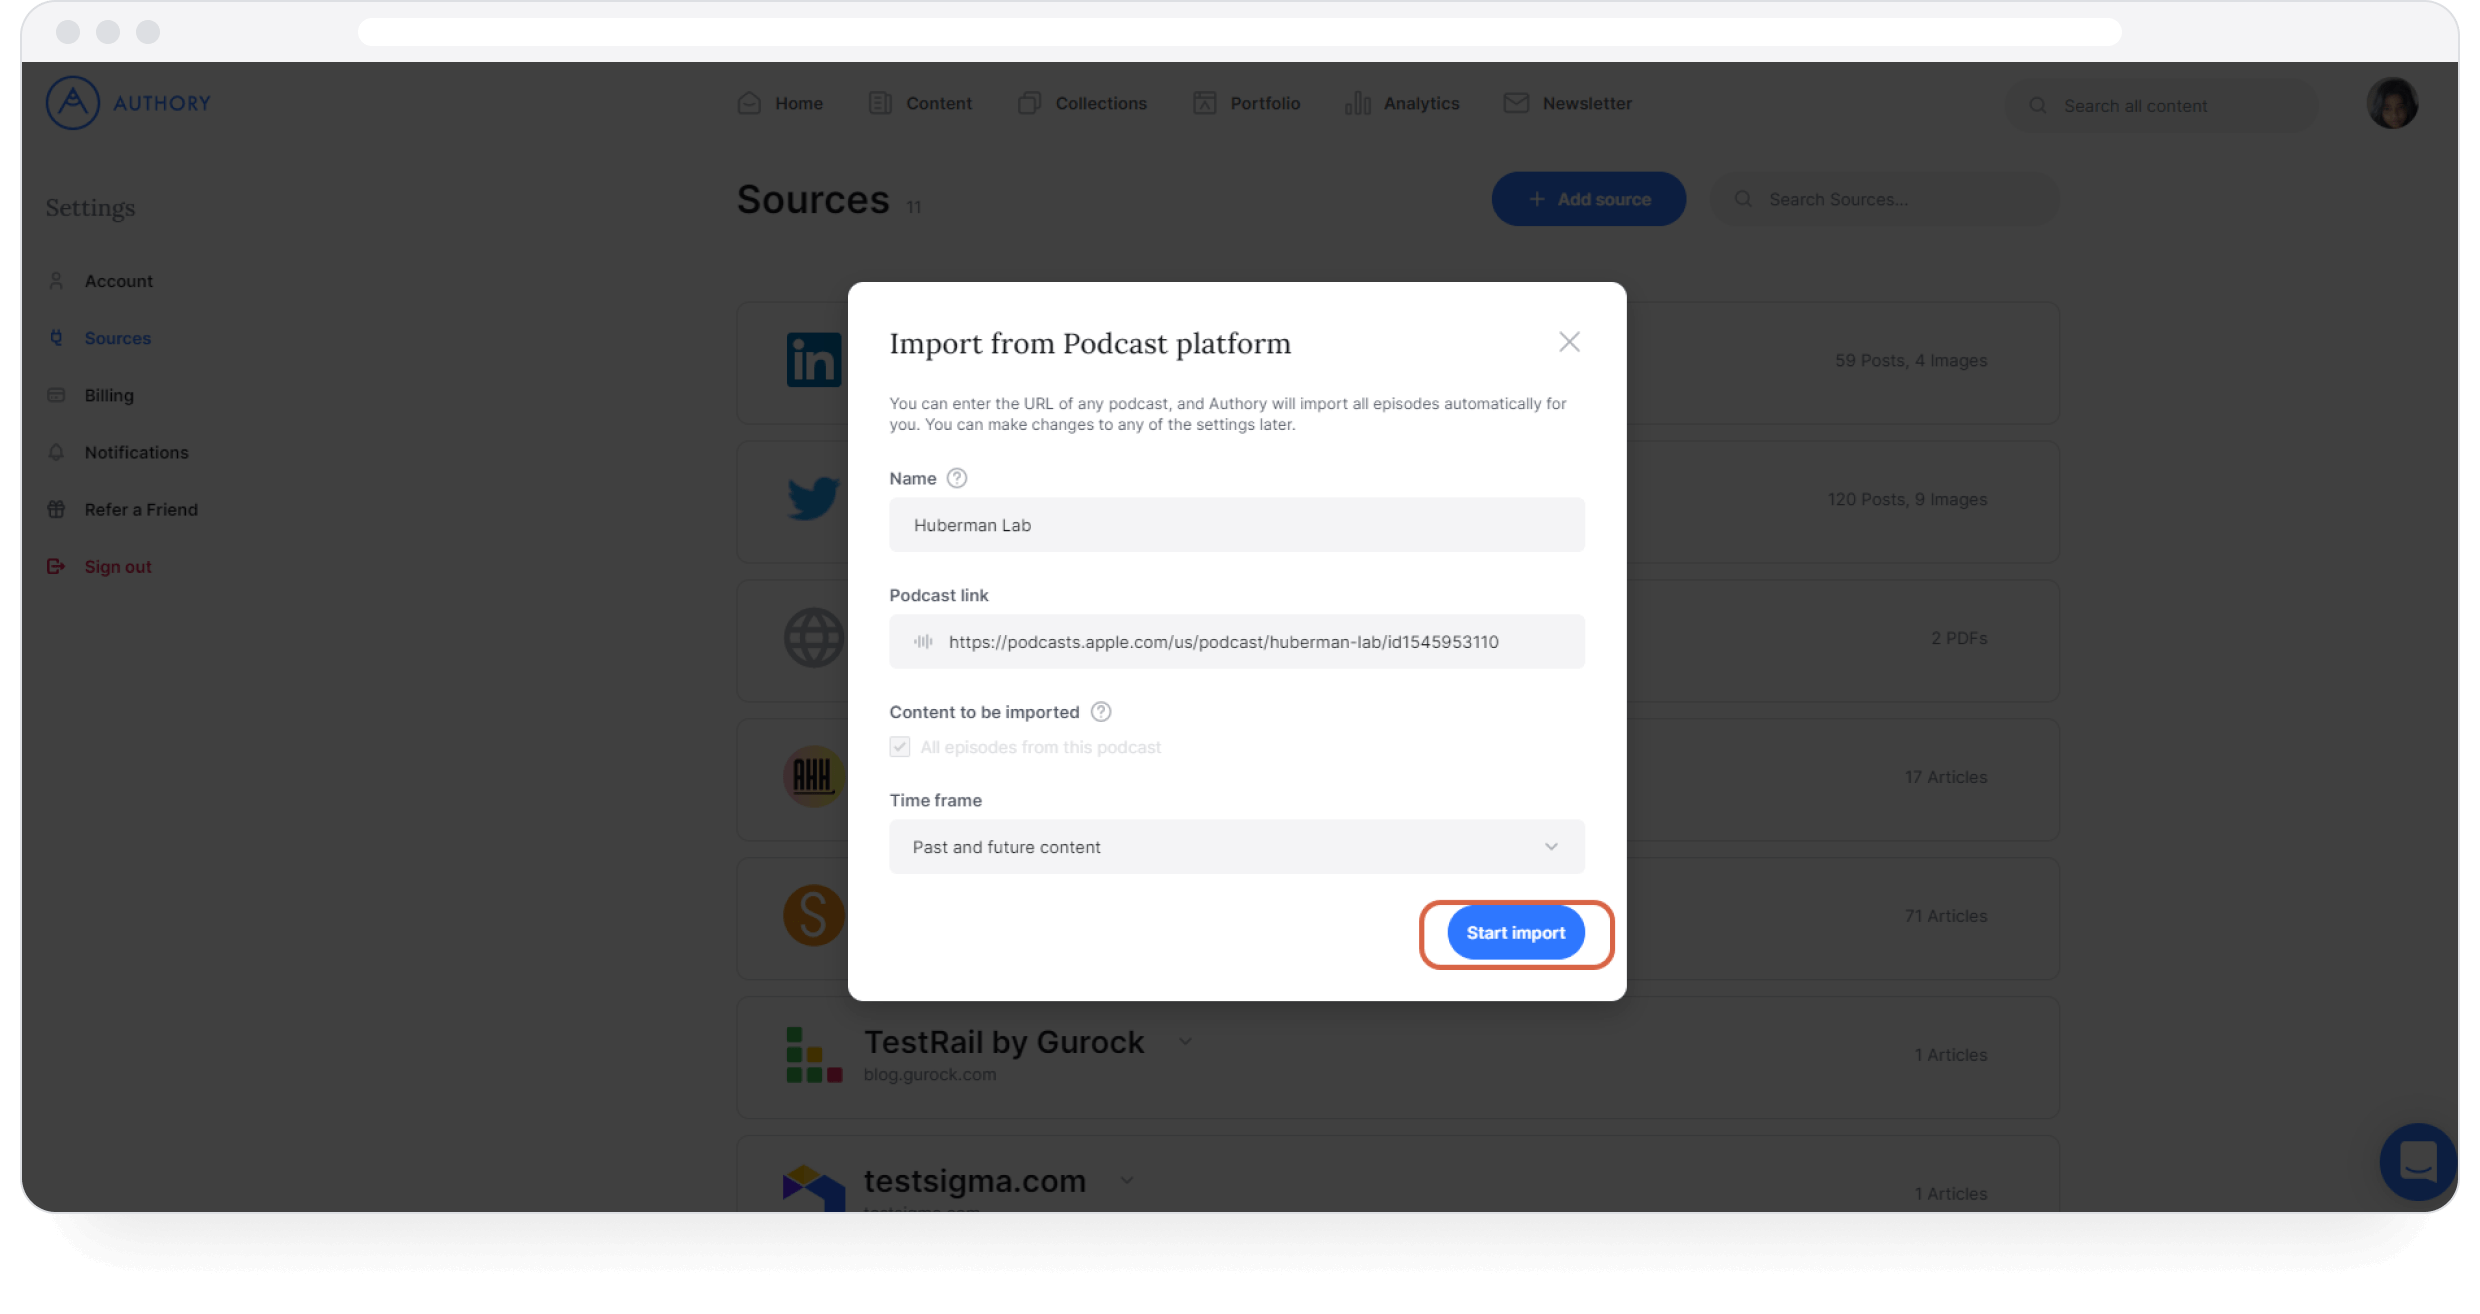Click the TestRail by Gurock logo
2480x1314 pixels.
(x=814, y=1055)
